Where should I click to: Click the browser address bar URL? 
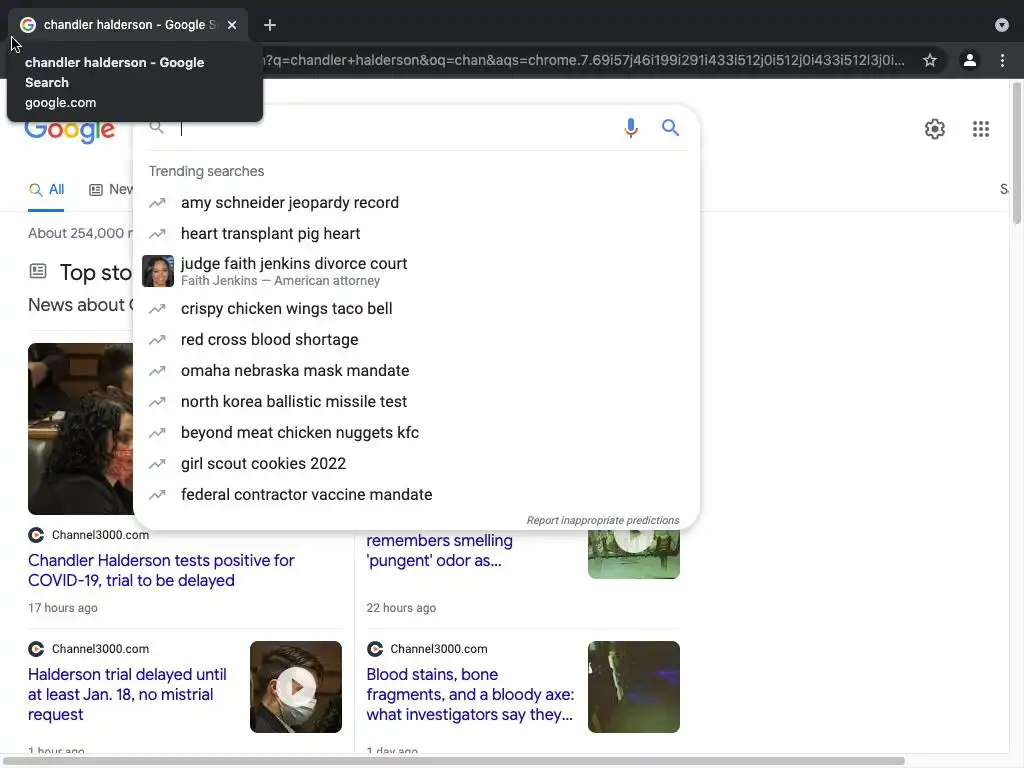point(583,61)
